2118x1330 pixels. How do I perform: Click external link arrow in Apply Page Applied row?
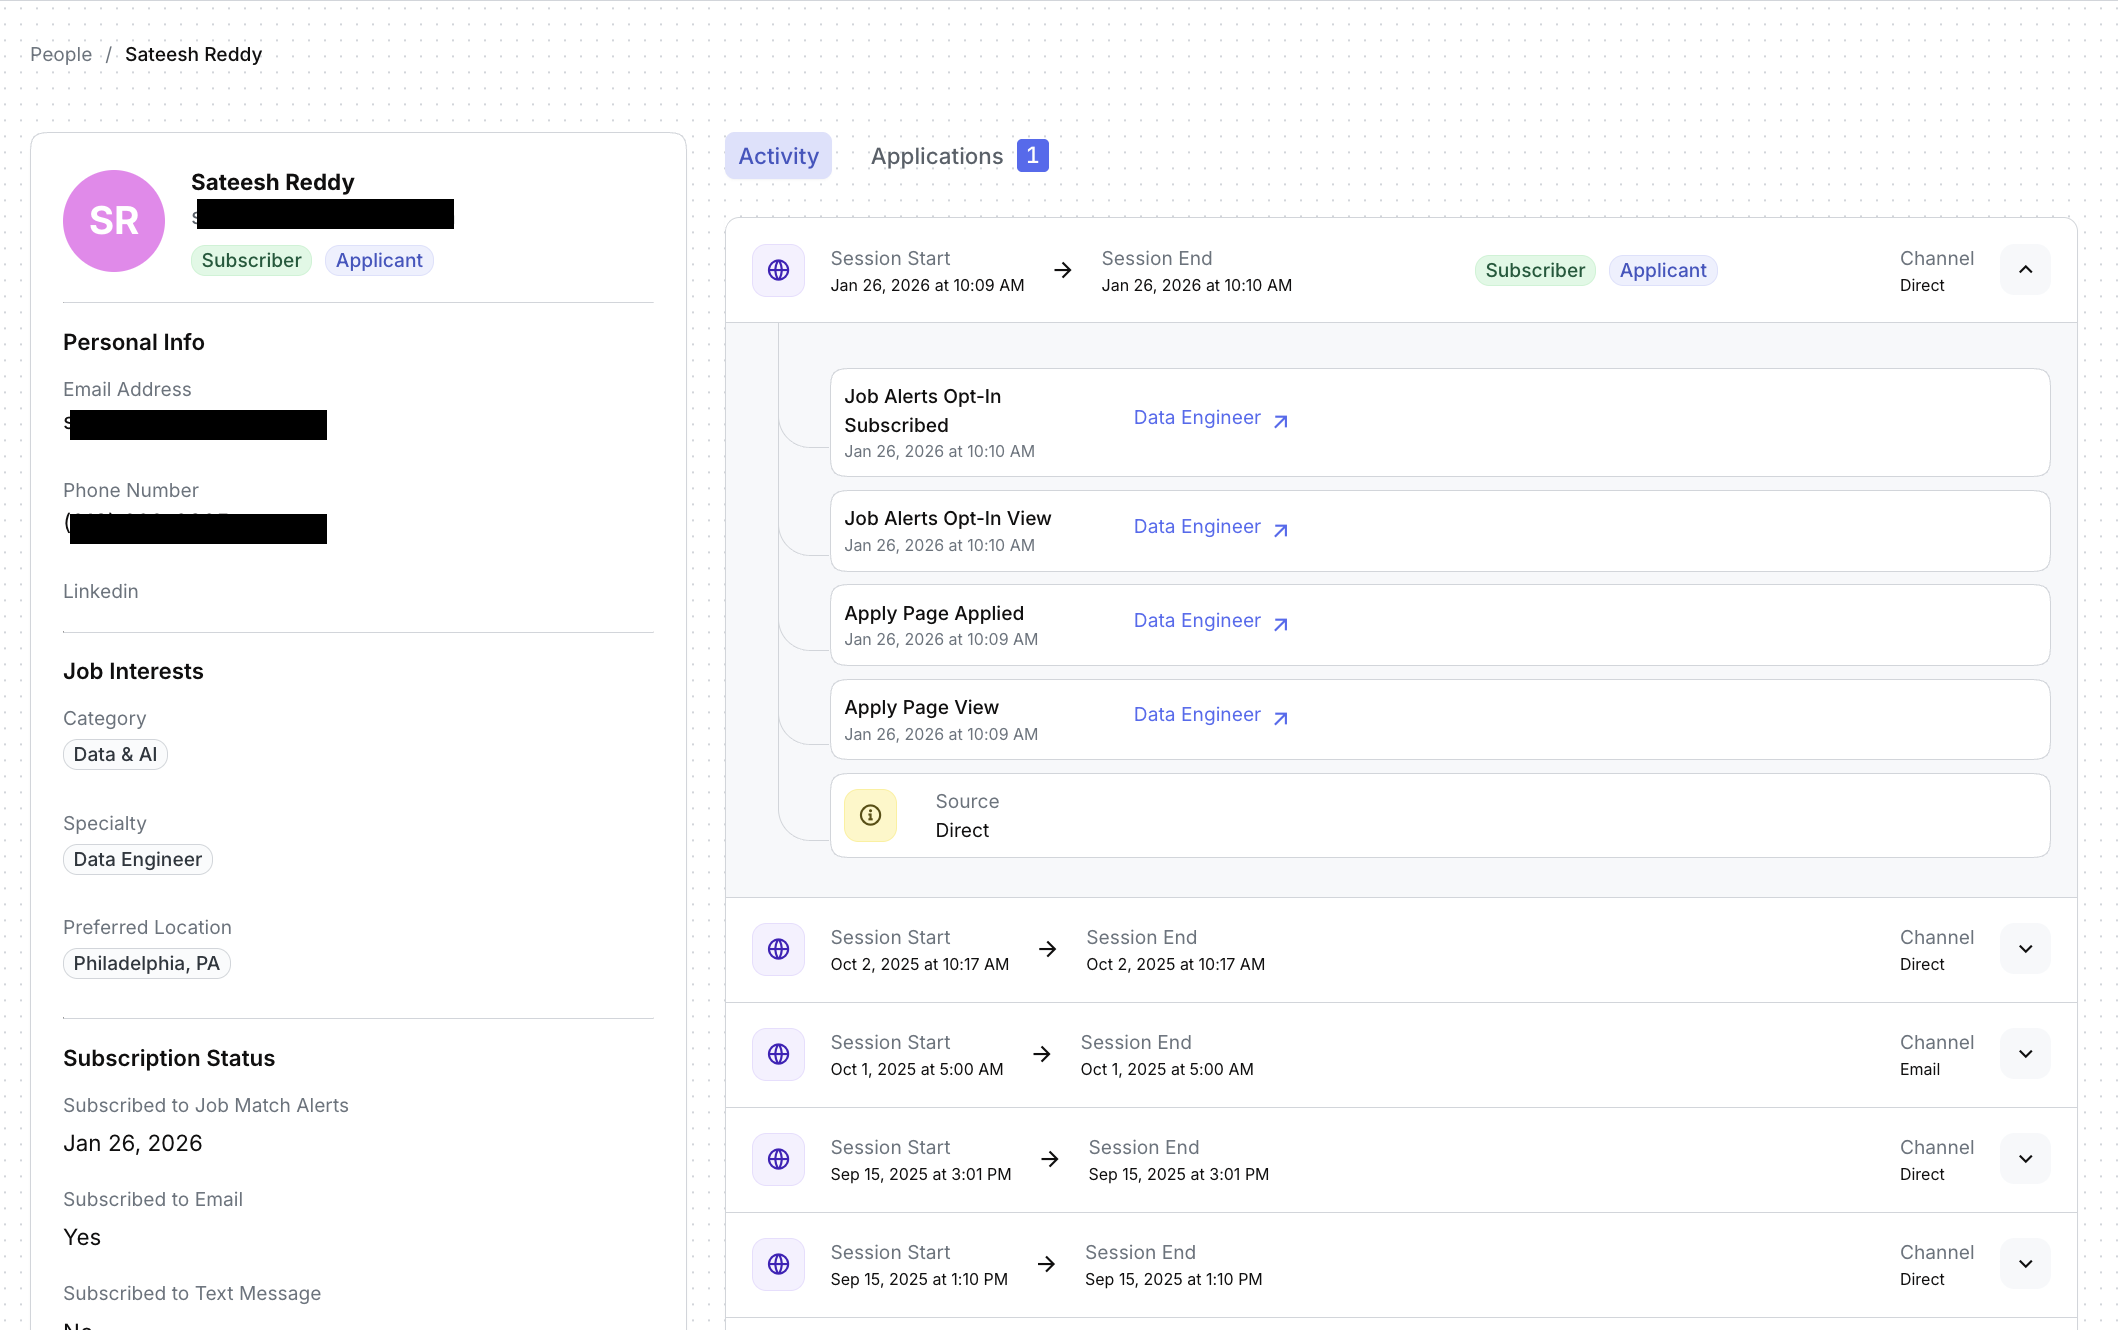[x=1281, y=623]
